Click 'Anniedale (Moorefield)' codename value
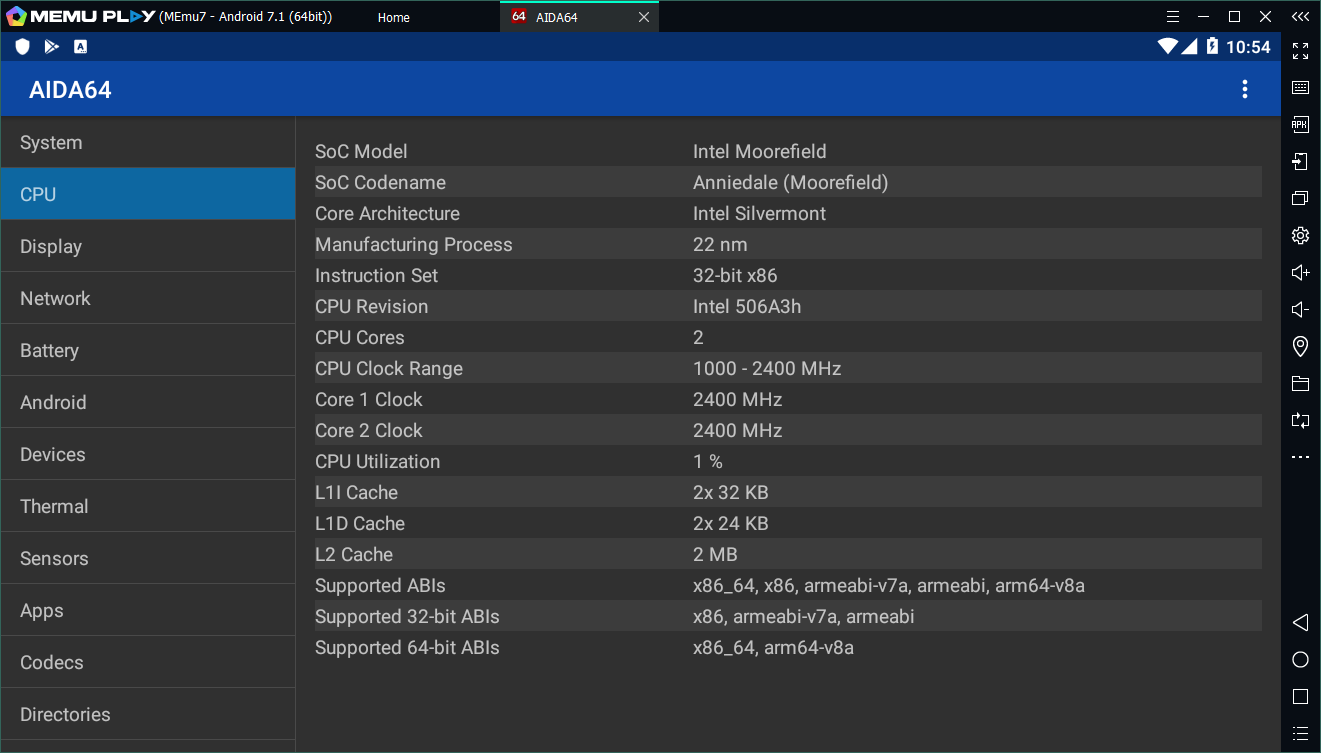 click(790, 182)
